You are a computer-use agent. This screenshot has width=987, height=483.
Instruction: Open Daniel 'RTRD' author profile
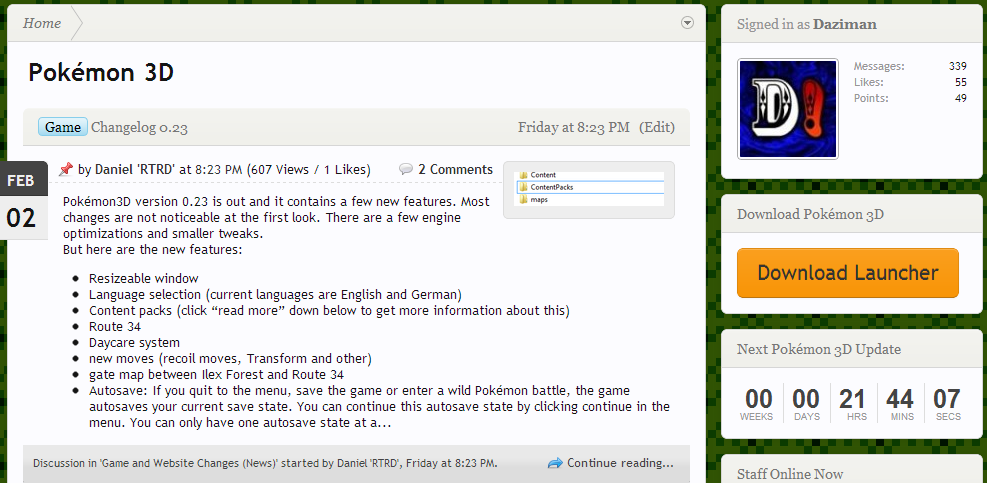click(x=135, y=169)
